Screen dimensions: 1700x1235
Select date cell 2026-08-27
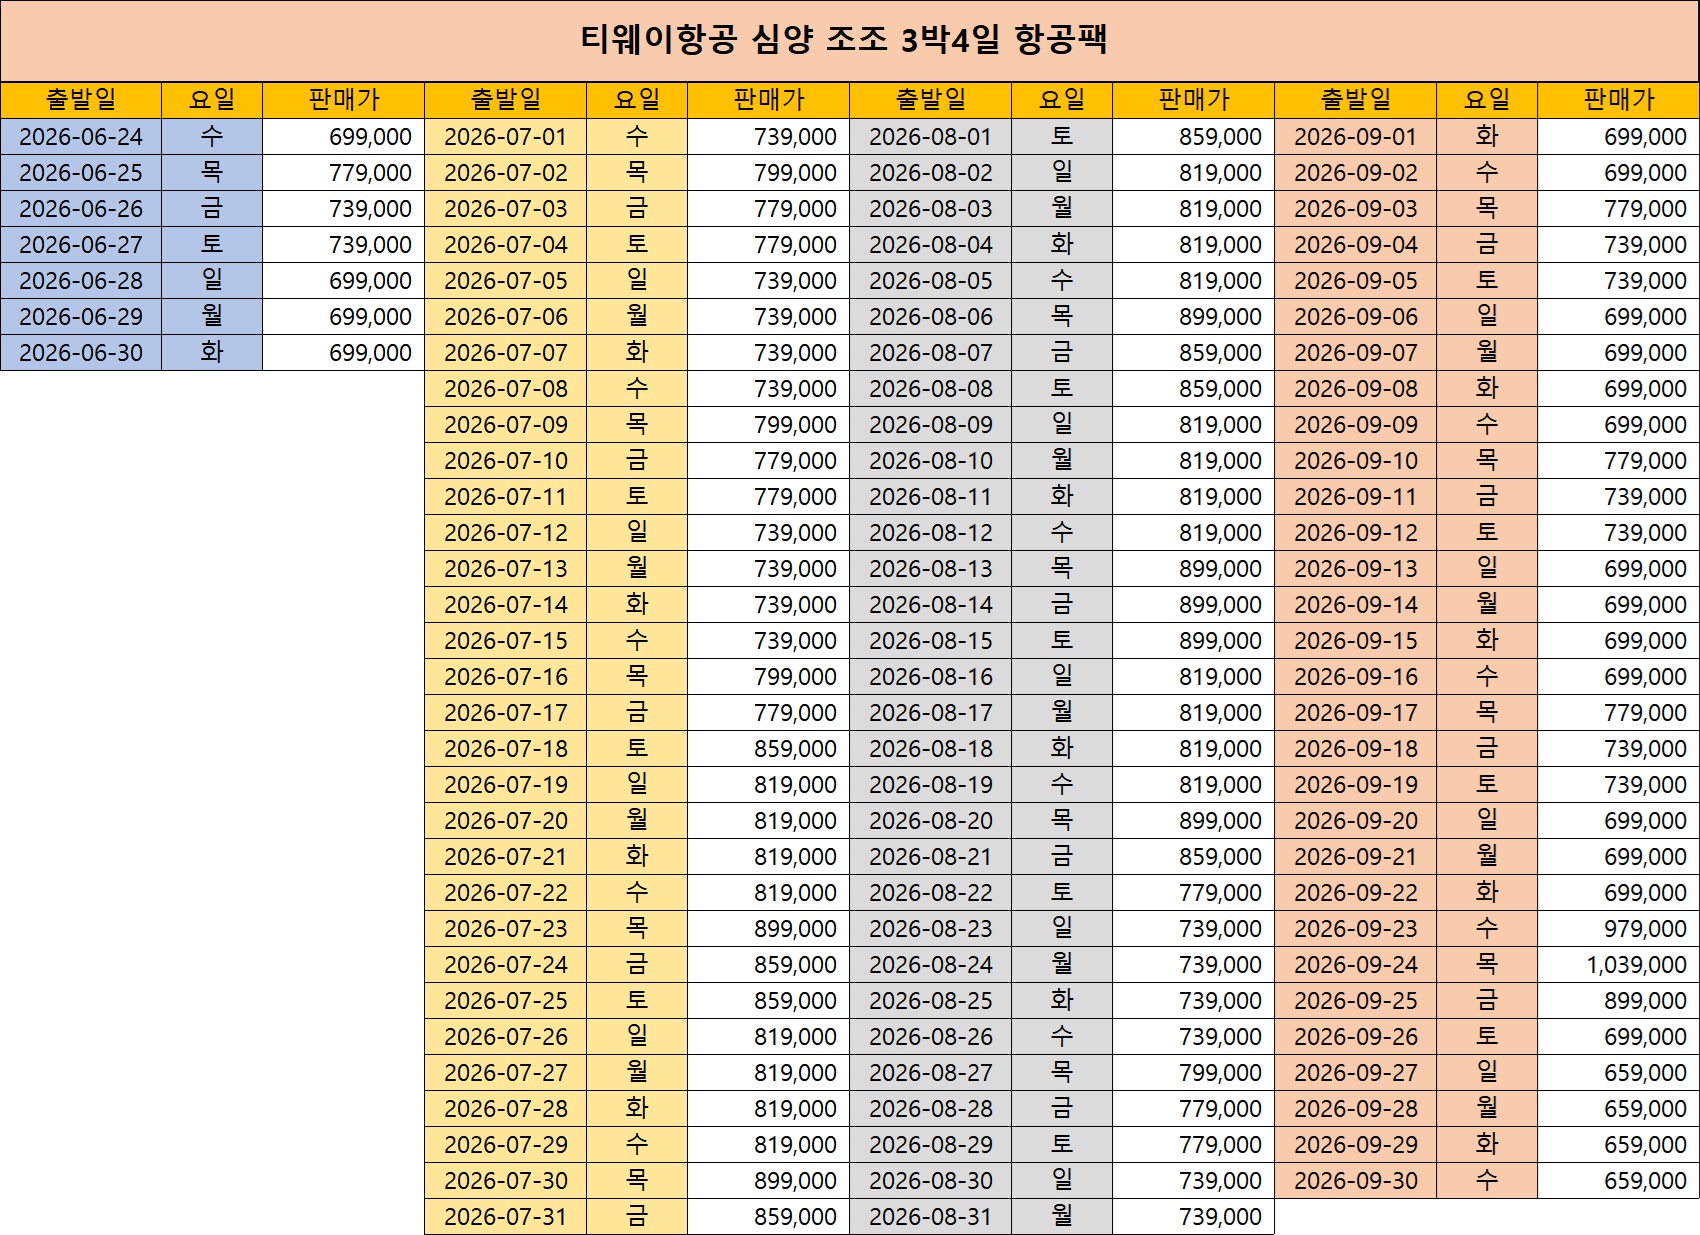point(930,1073)
